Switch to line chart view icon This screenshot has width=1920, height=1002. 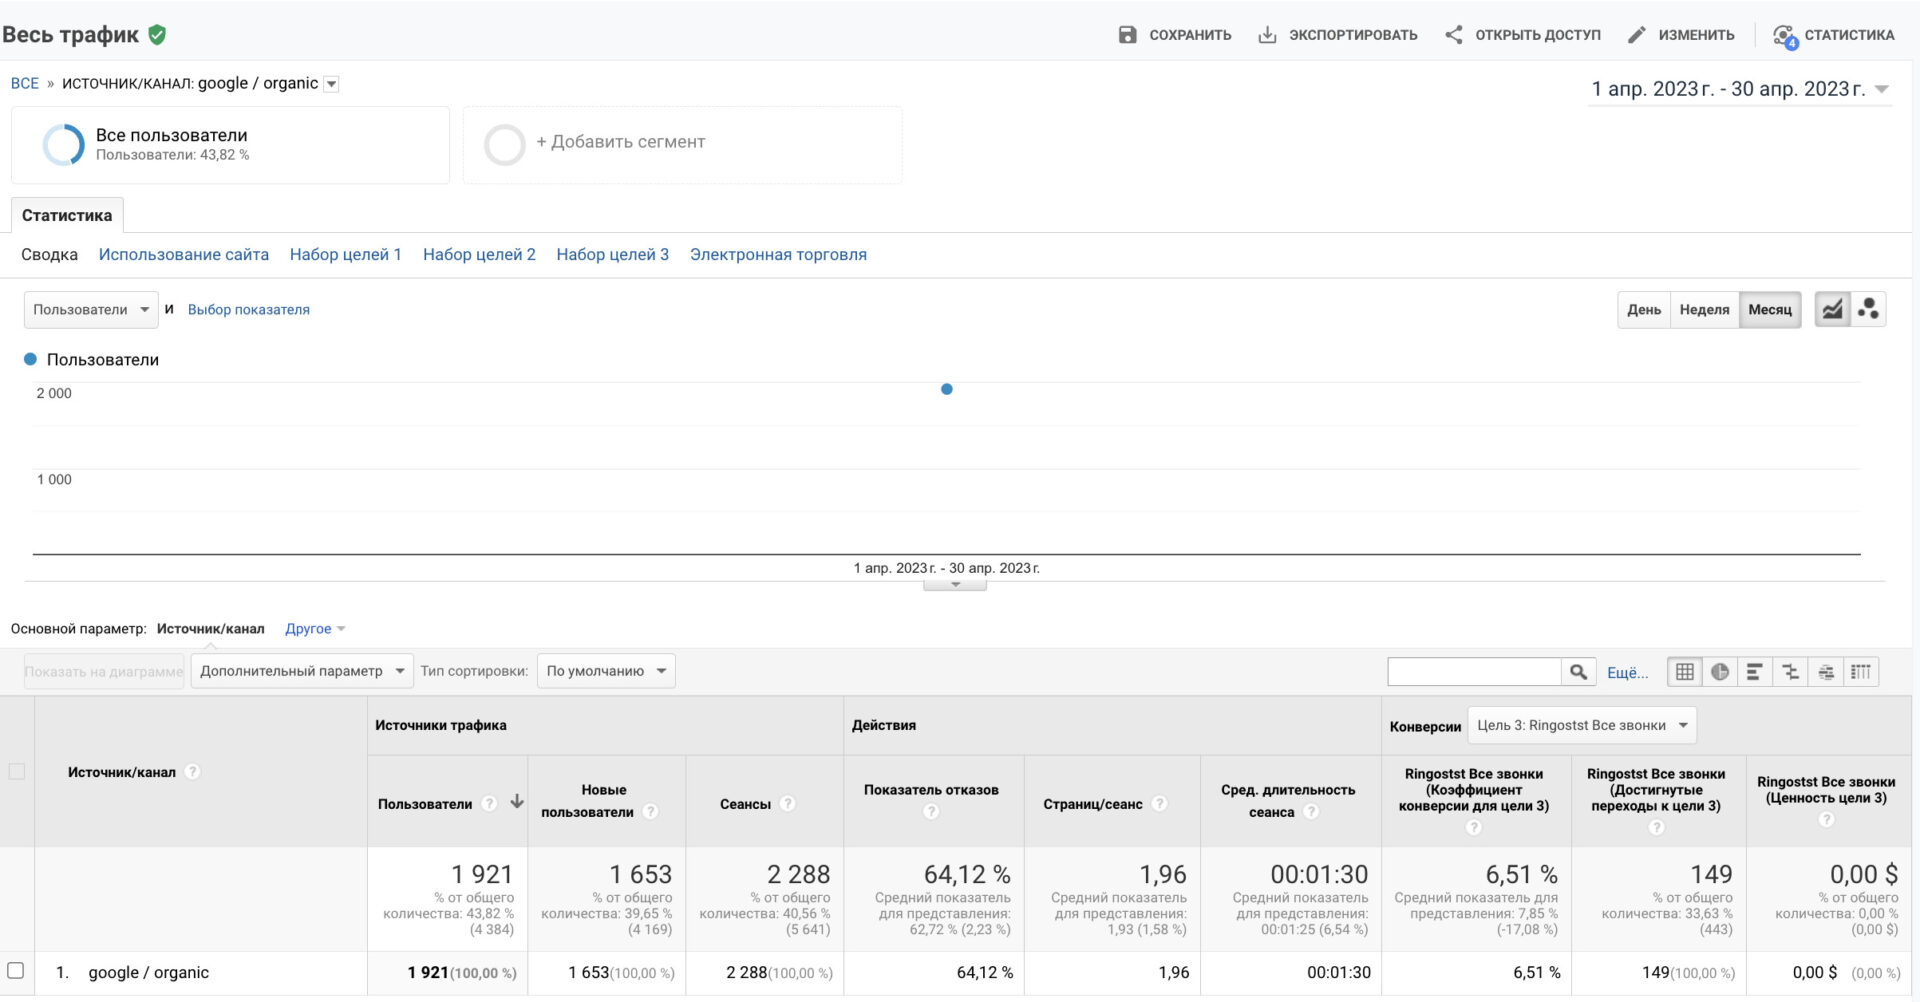[1832, 310]
